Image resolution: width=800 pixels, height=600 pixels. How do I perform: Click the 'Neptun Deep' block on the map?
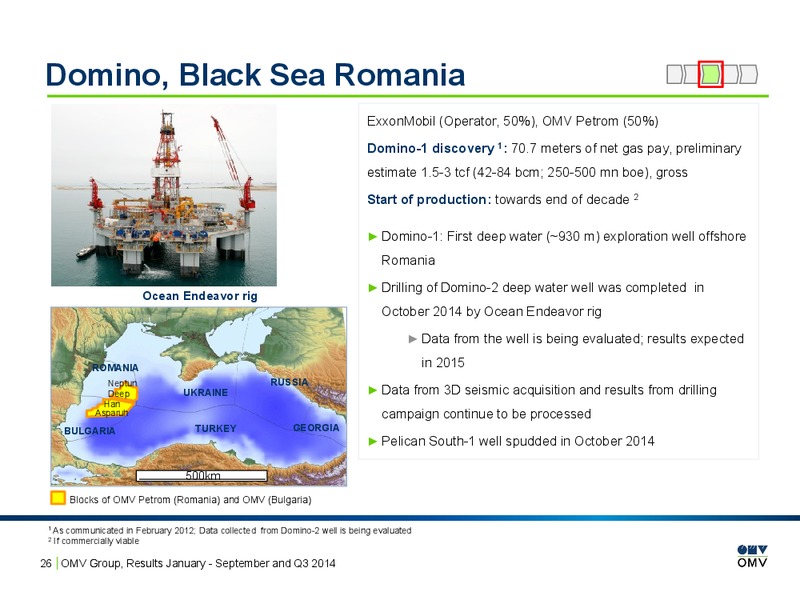coord(124,392)
